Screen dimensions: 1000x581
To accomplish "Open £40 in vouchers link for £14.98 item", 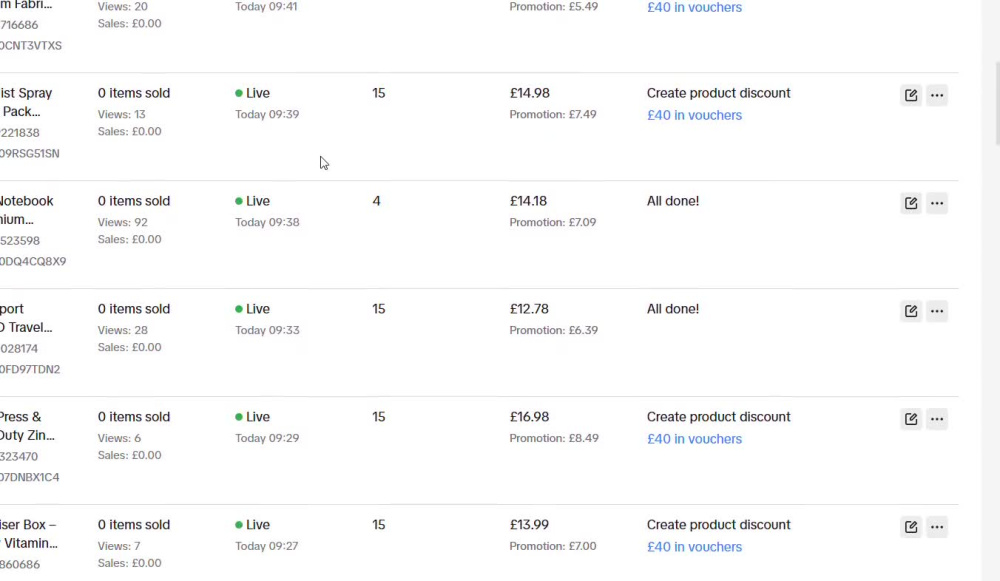I will click(695, 115).
